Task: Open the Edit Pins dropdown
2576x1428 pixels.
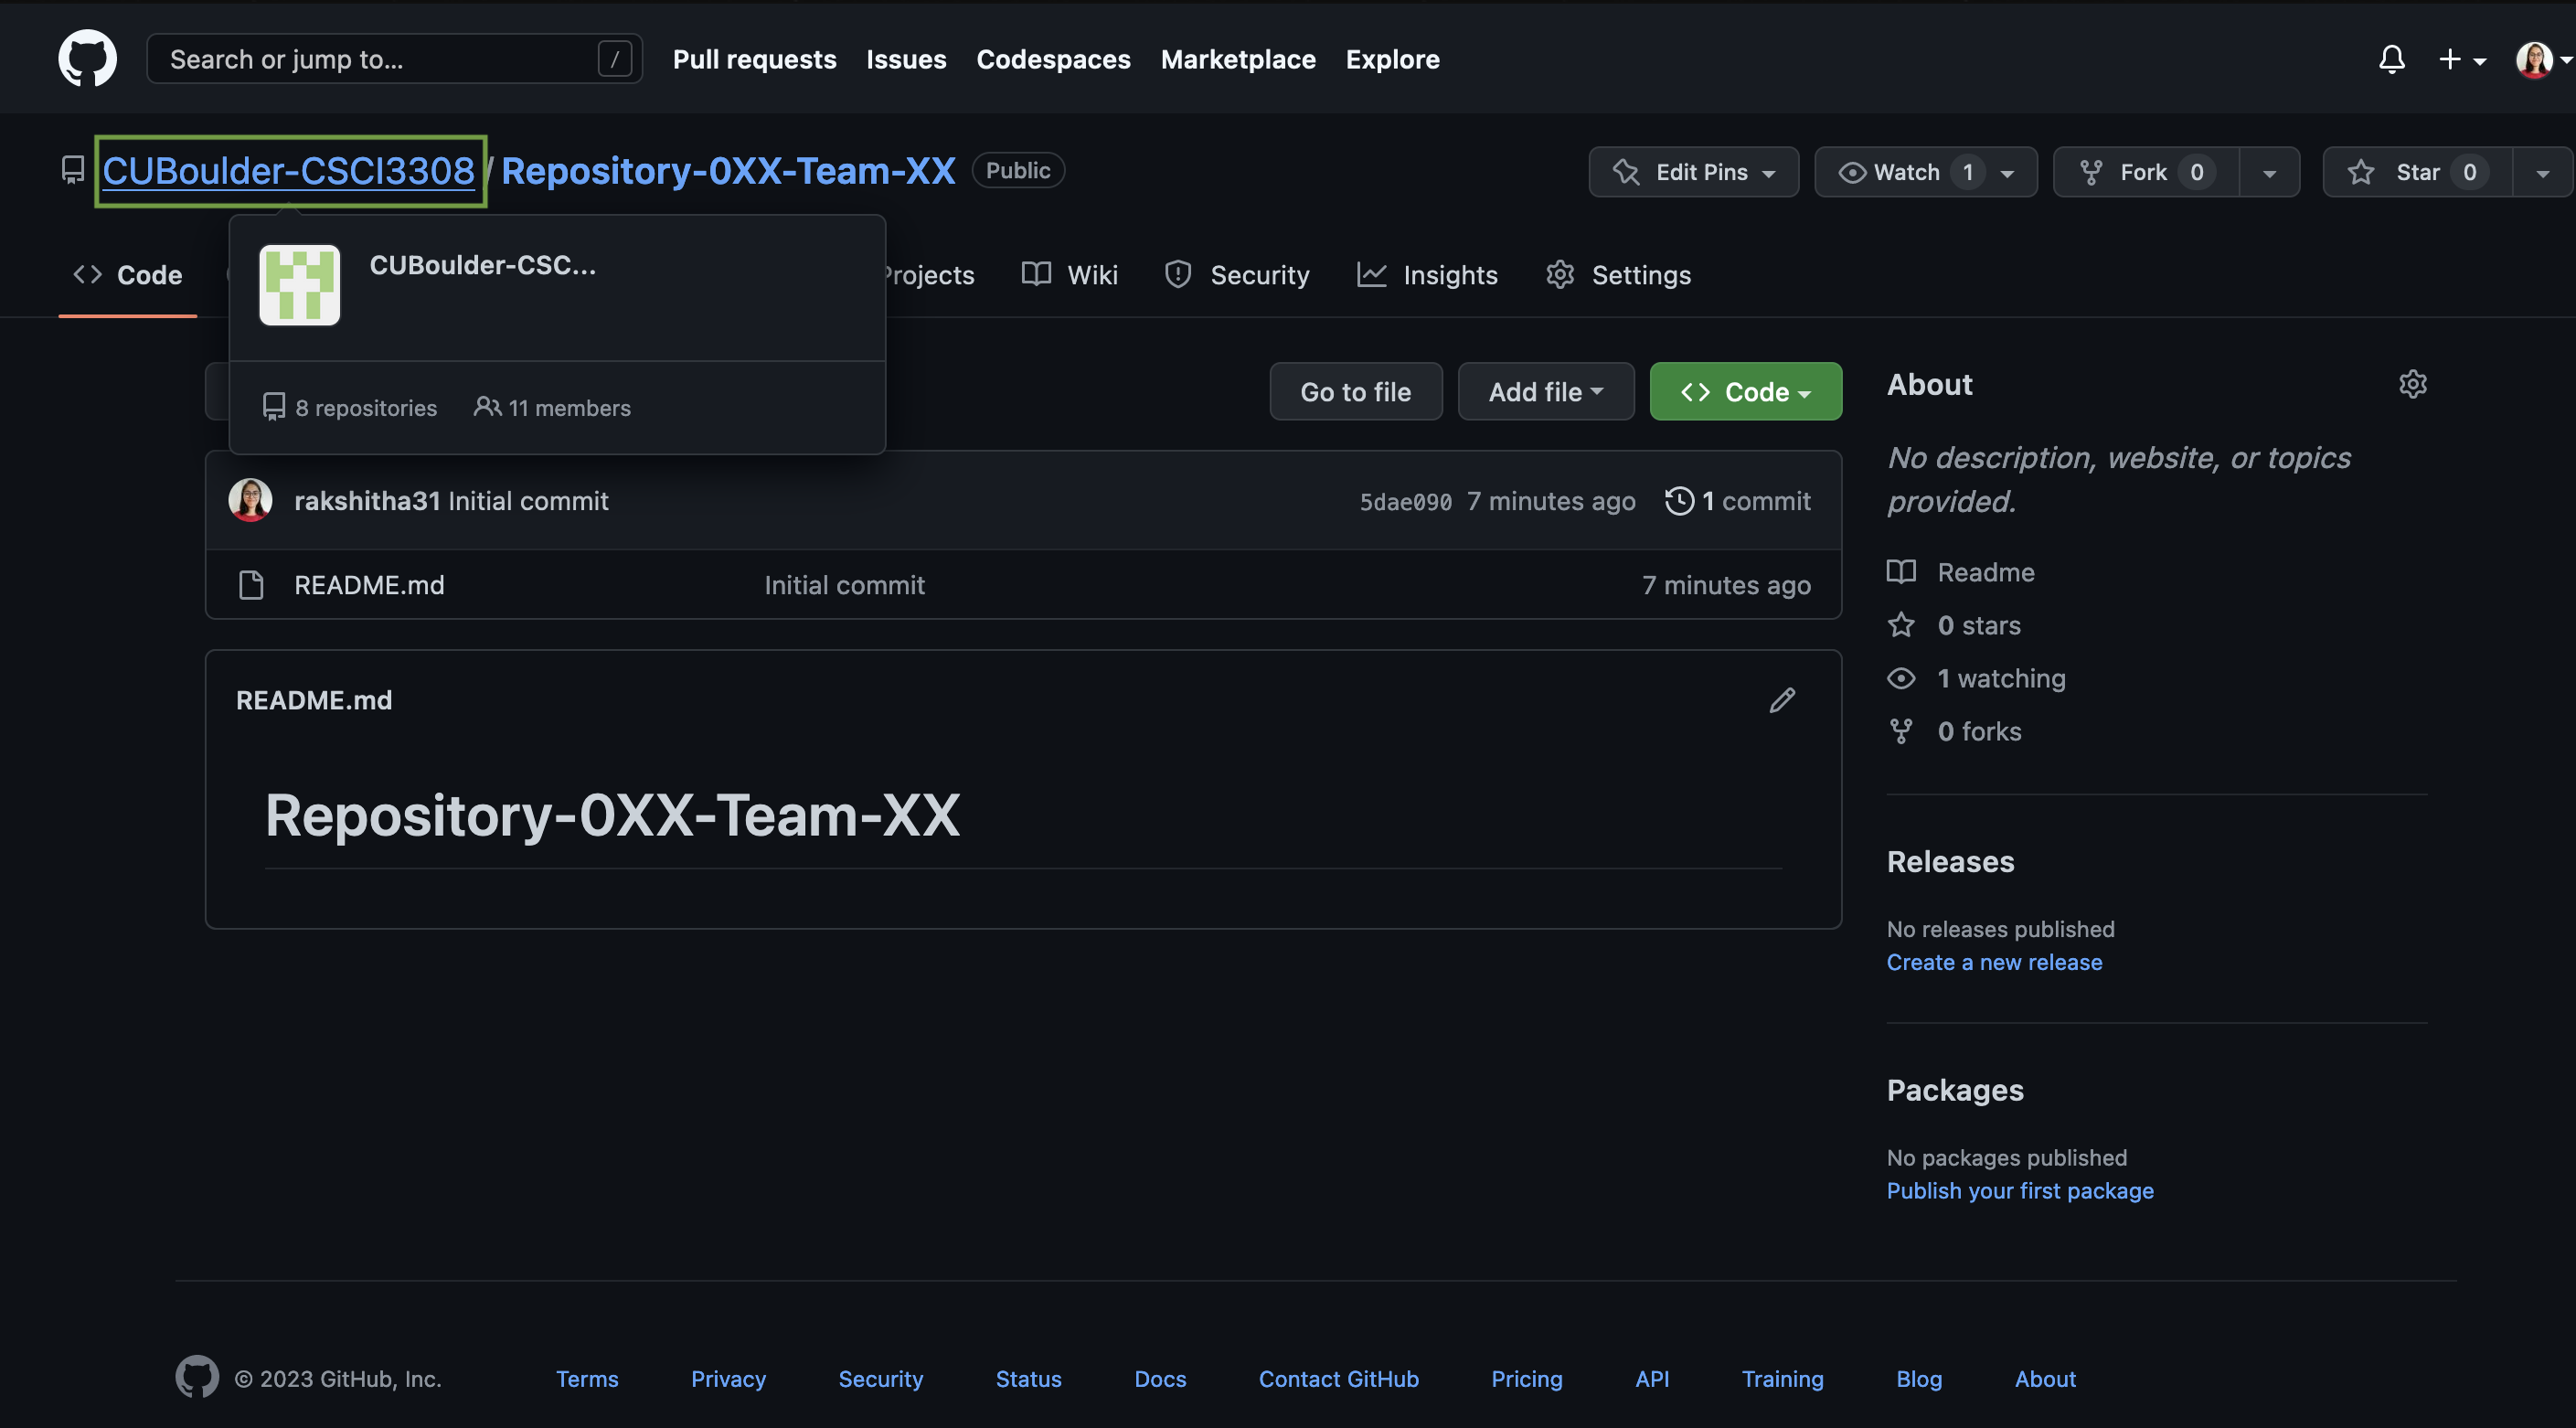Action: tap(1693, 172)
